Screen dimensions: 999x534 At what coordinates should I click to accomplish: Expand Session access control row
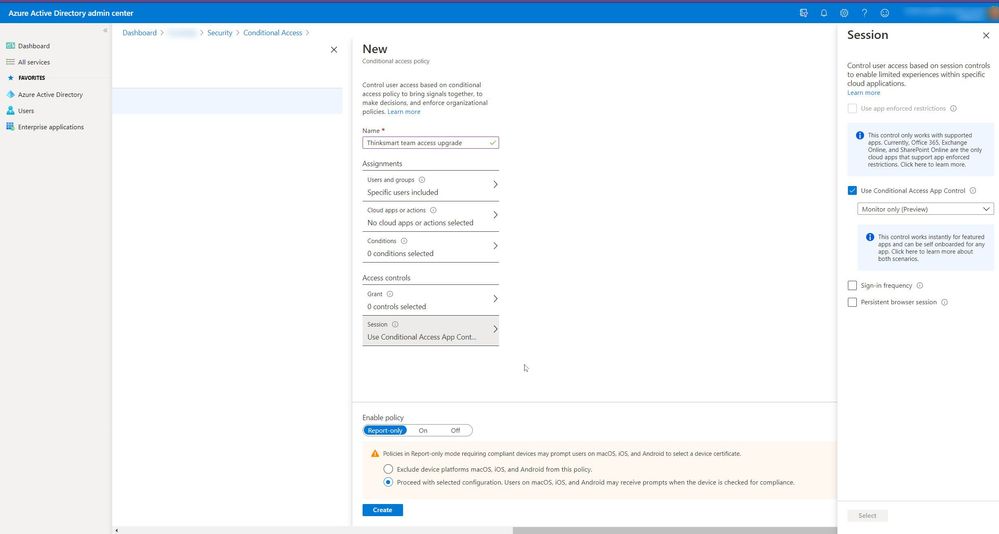pos(431,331)
